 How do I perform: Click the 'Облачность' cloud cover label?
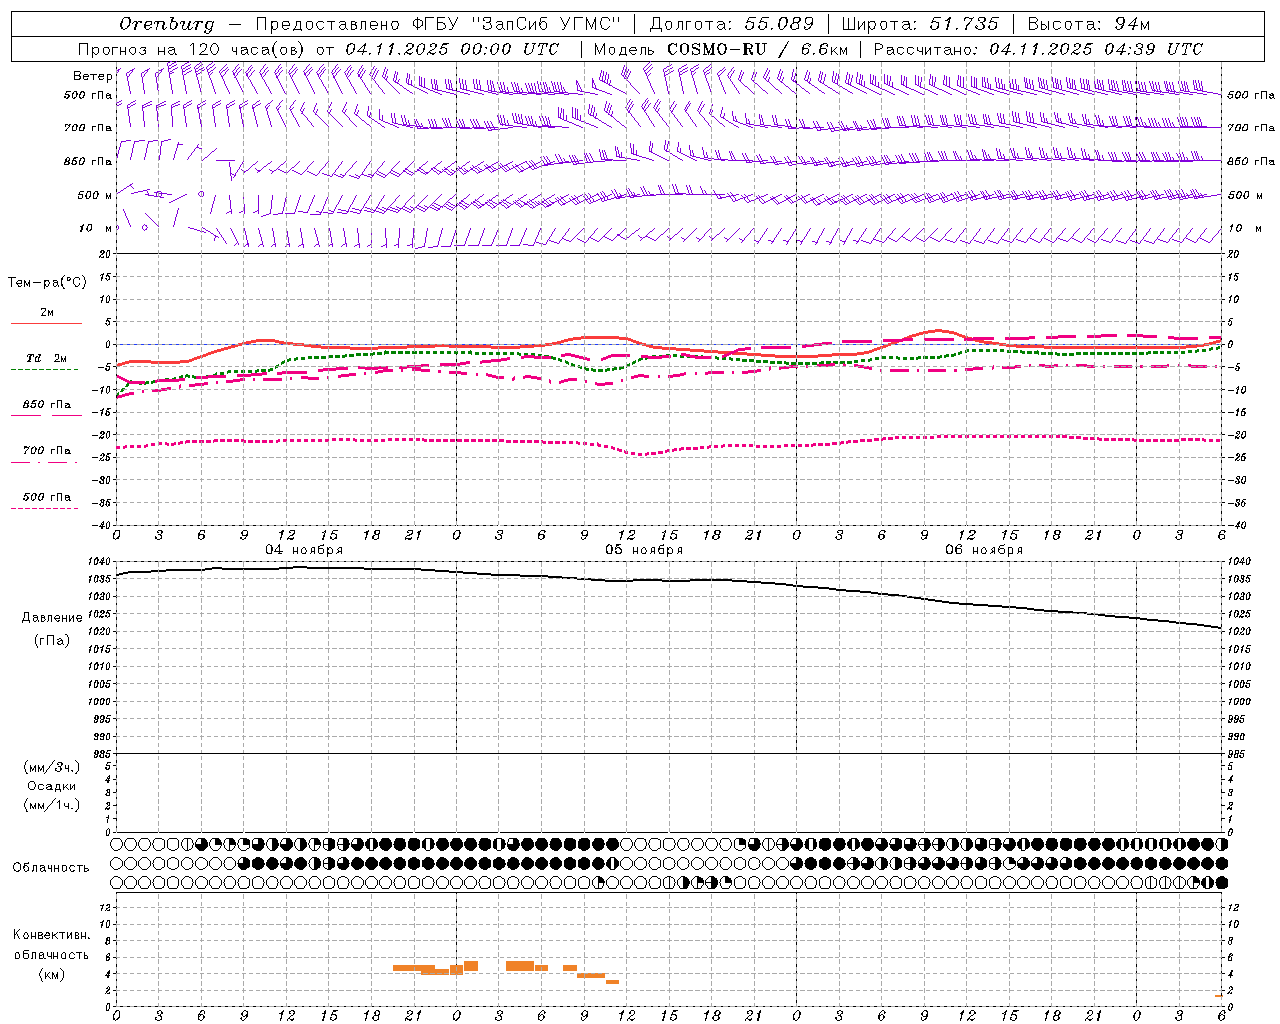[51, 868]
